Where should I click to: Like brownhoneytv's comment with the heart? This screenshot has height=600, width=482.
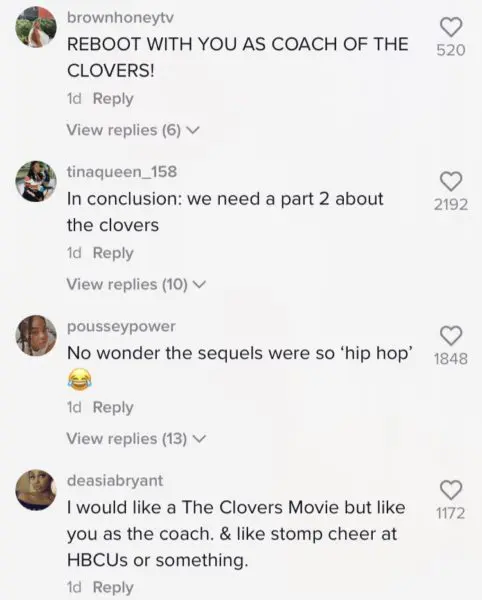pos(451,27)
